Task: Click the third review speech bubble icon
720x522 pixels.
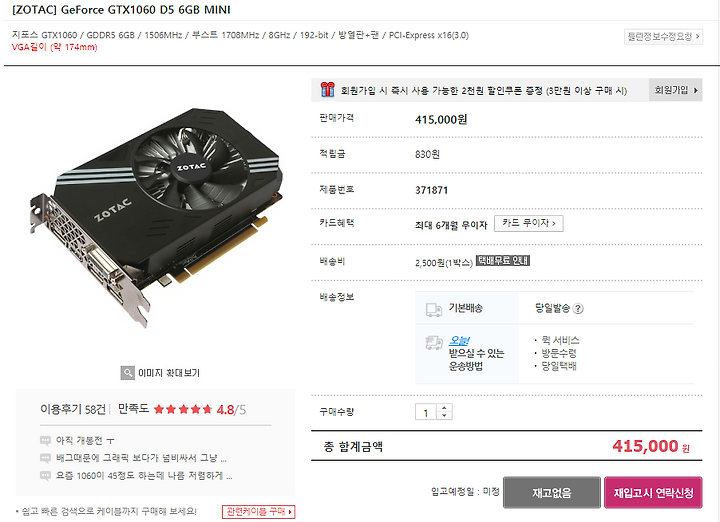Action: click(x=45, y=476)
